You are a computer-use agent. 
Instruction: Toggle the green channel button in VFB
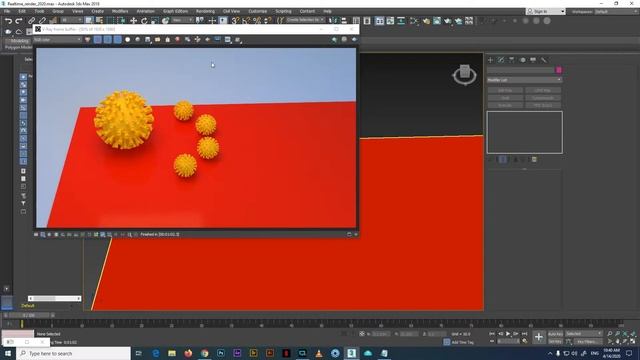coord(107,40)
